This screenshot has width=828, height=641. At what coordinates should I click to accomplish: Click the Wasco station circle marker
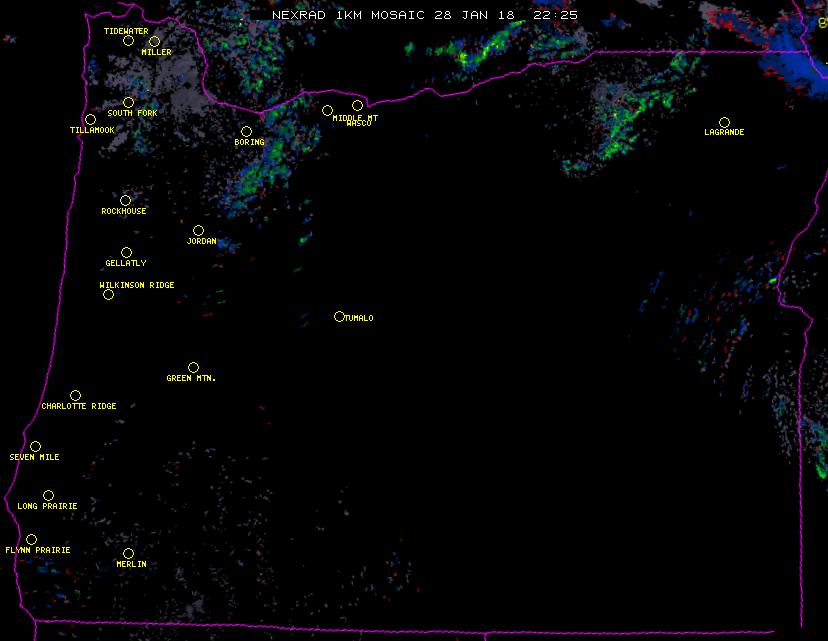(x=357, y=105)
